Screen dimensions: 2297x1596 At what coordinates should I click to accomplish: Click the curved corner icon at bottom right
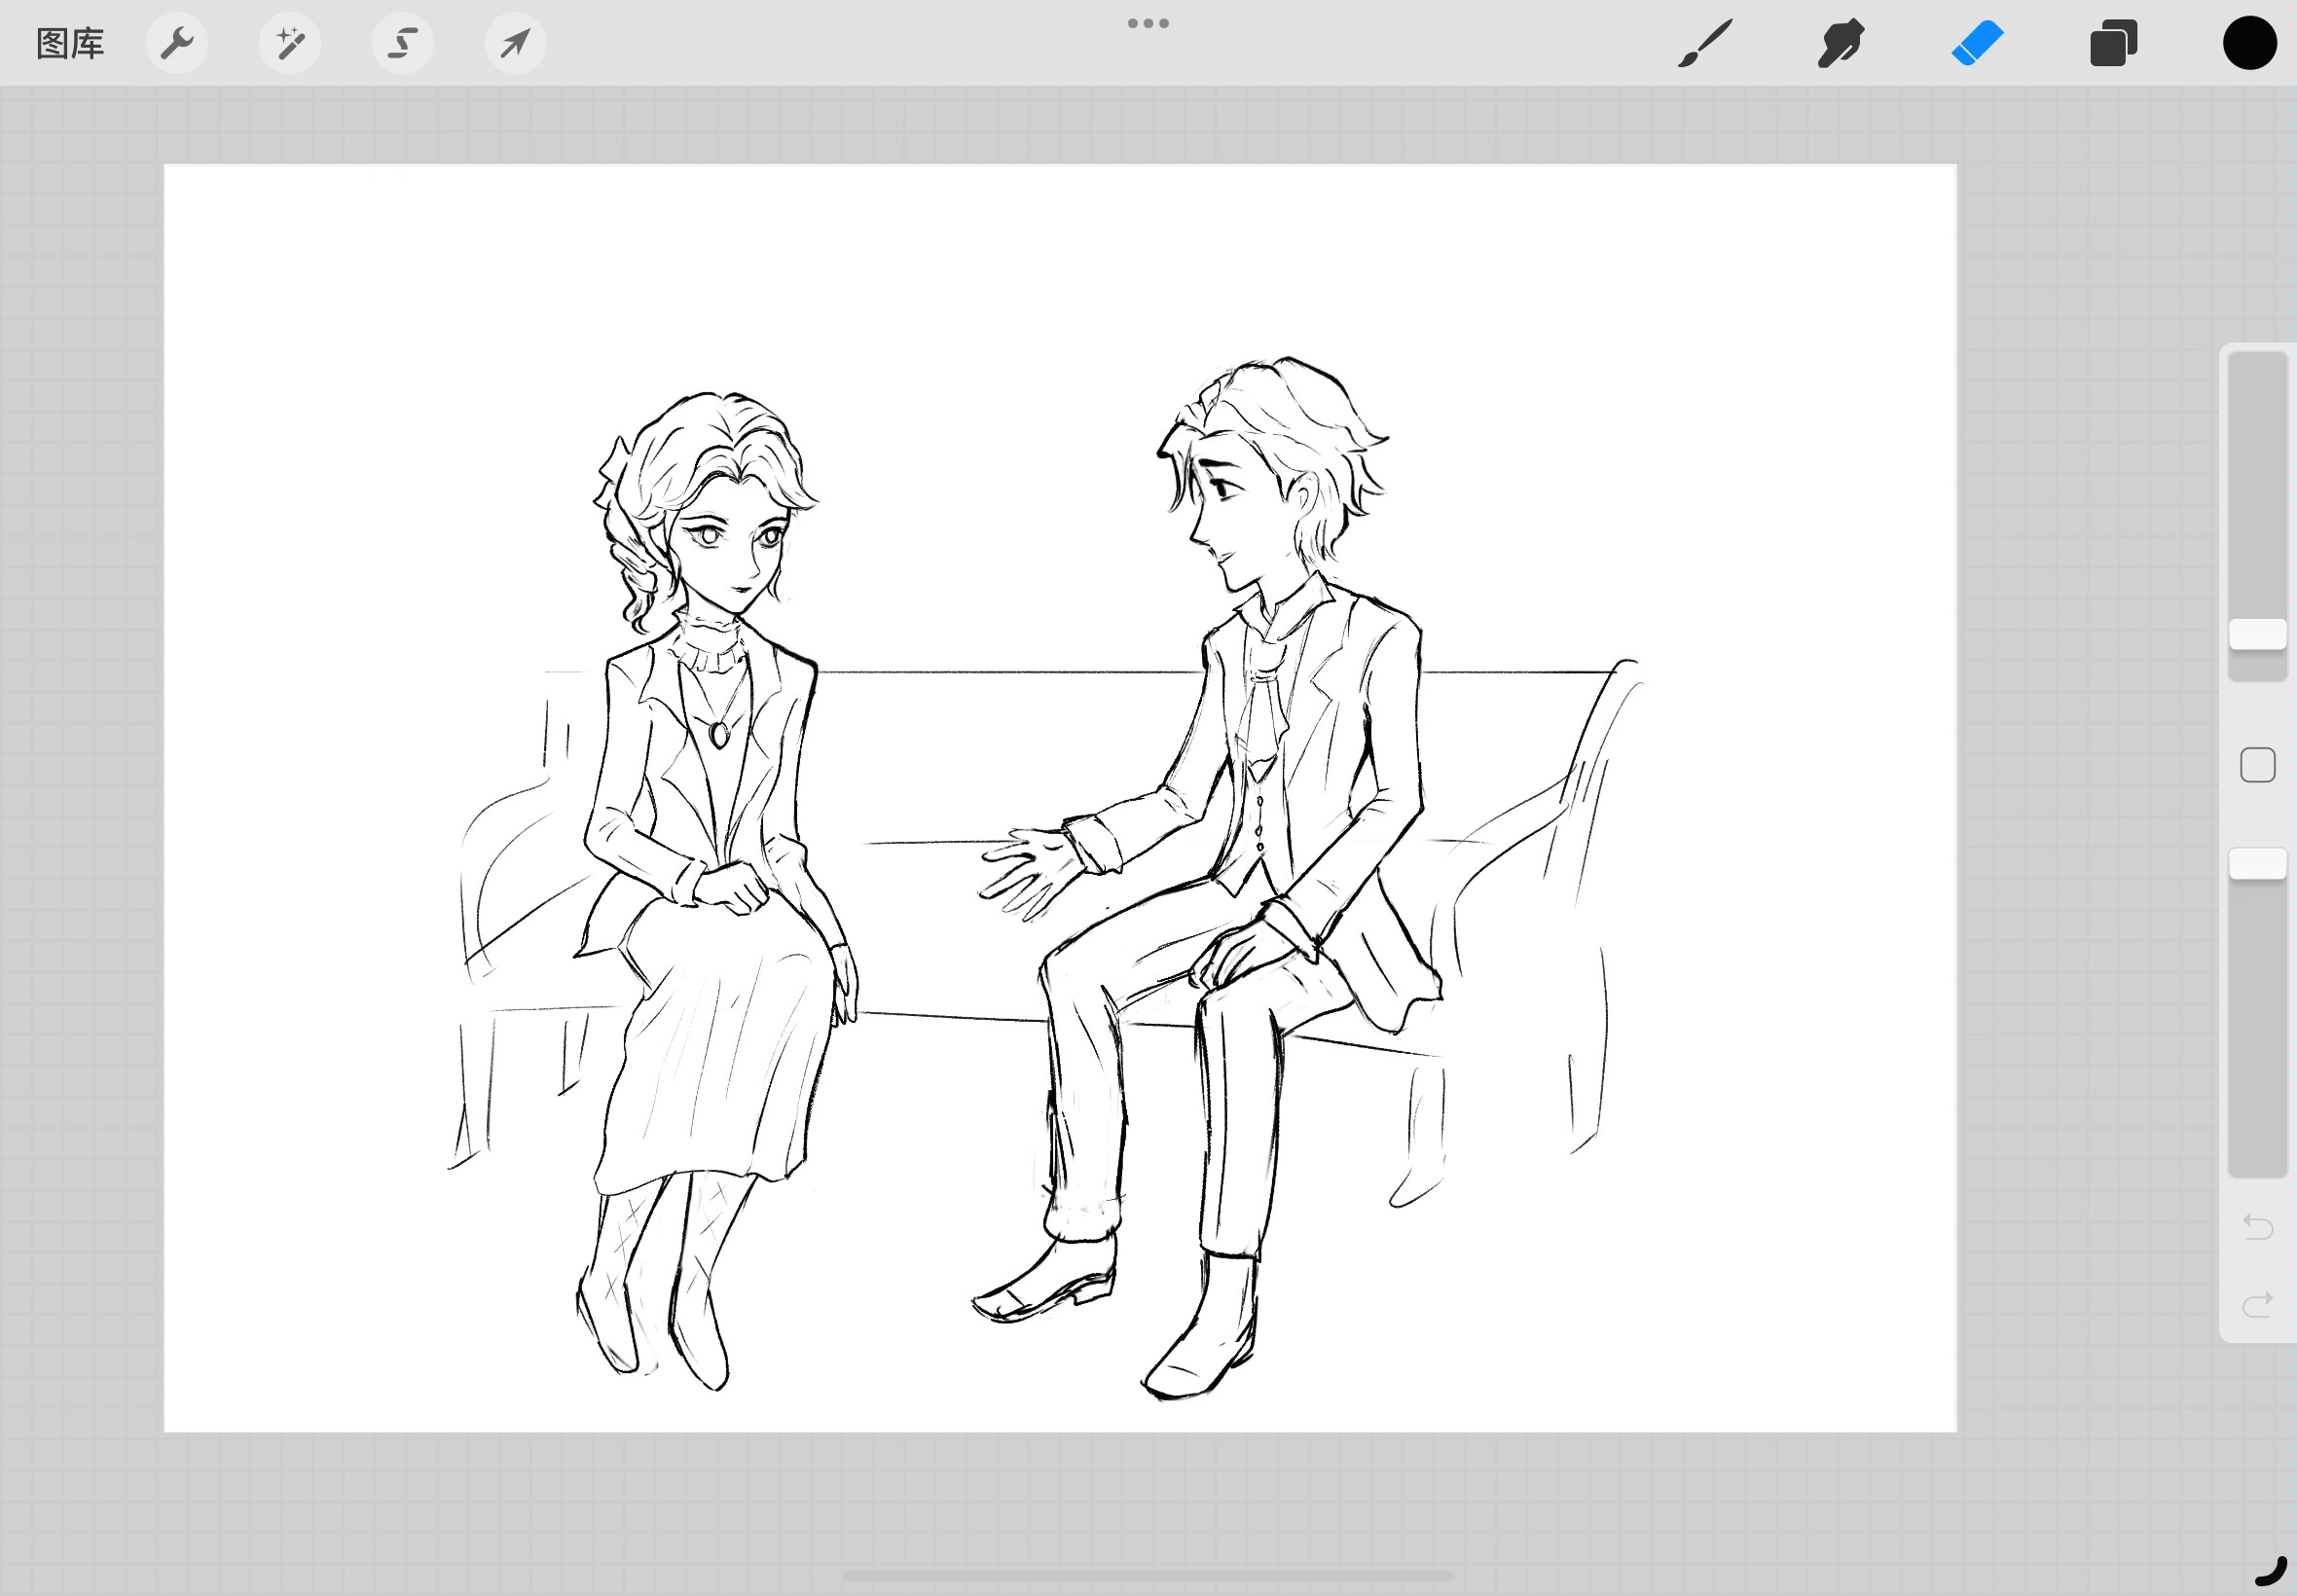point(2271,1571)
